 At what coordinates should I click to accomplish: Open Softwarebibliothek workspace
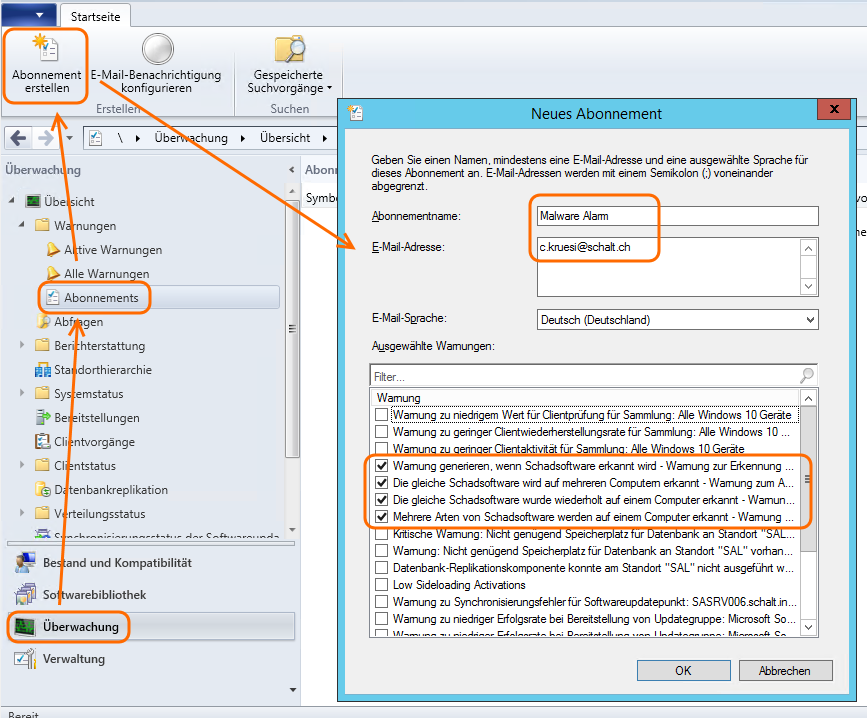click(x=94, y=595)
